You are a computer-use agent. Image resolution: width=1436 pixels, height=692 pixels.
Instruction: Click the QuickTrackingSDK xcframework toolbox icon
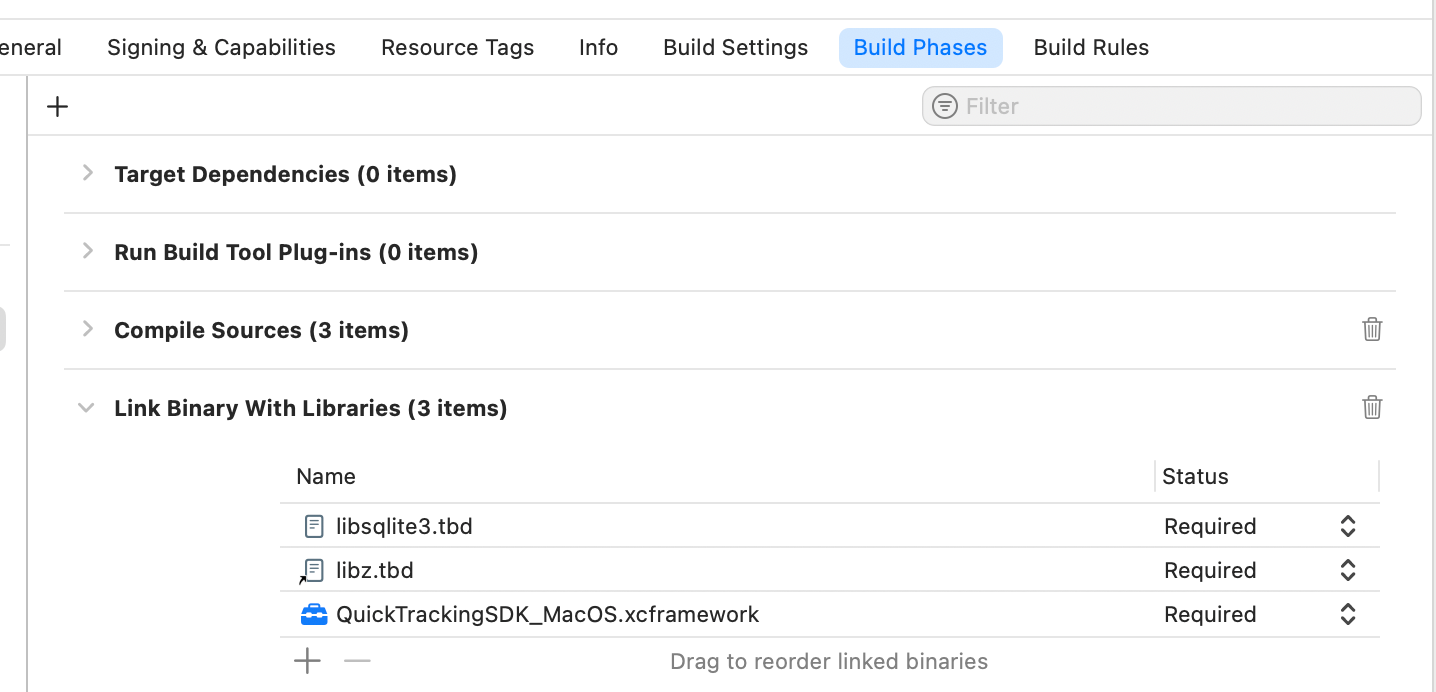coord(314,614)
